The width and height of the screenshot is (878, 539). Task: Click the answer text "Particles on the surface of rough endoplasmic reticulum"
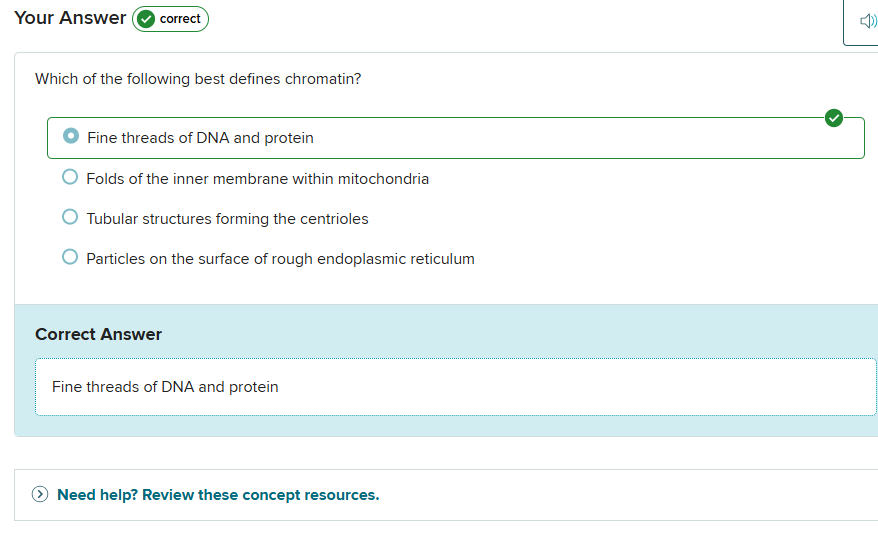tap(280, 259)
